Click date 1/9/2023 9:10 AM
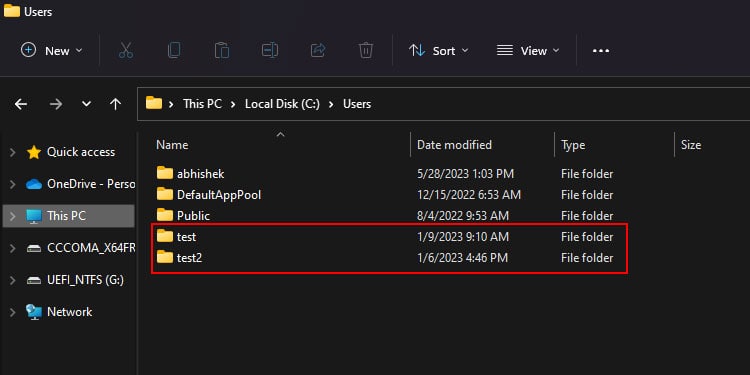Screen dimensions: 750x375 coord(463,237)
